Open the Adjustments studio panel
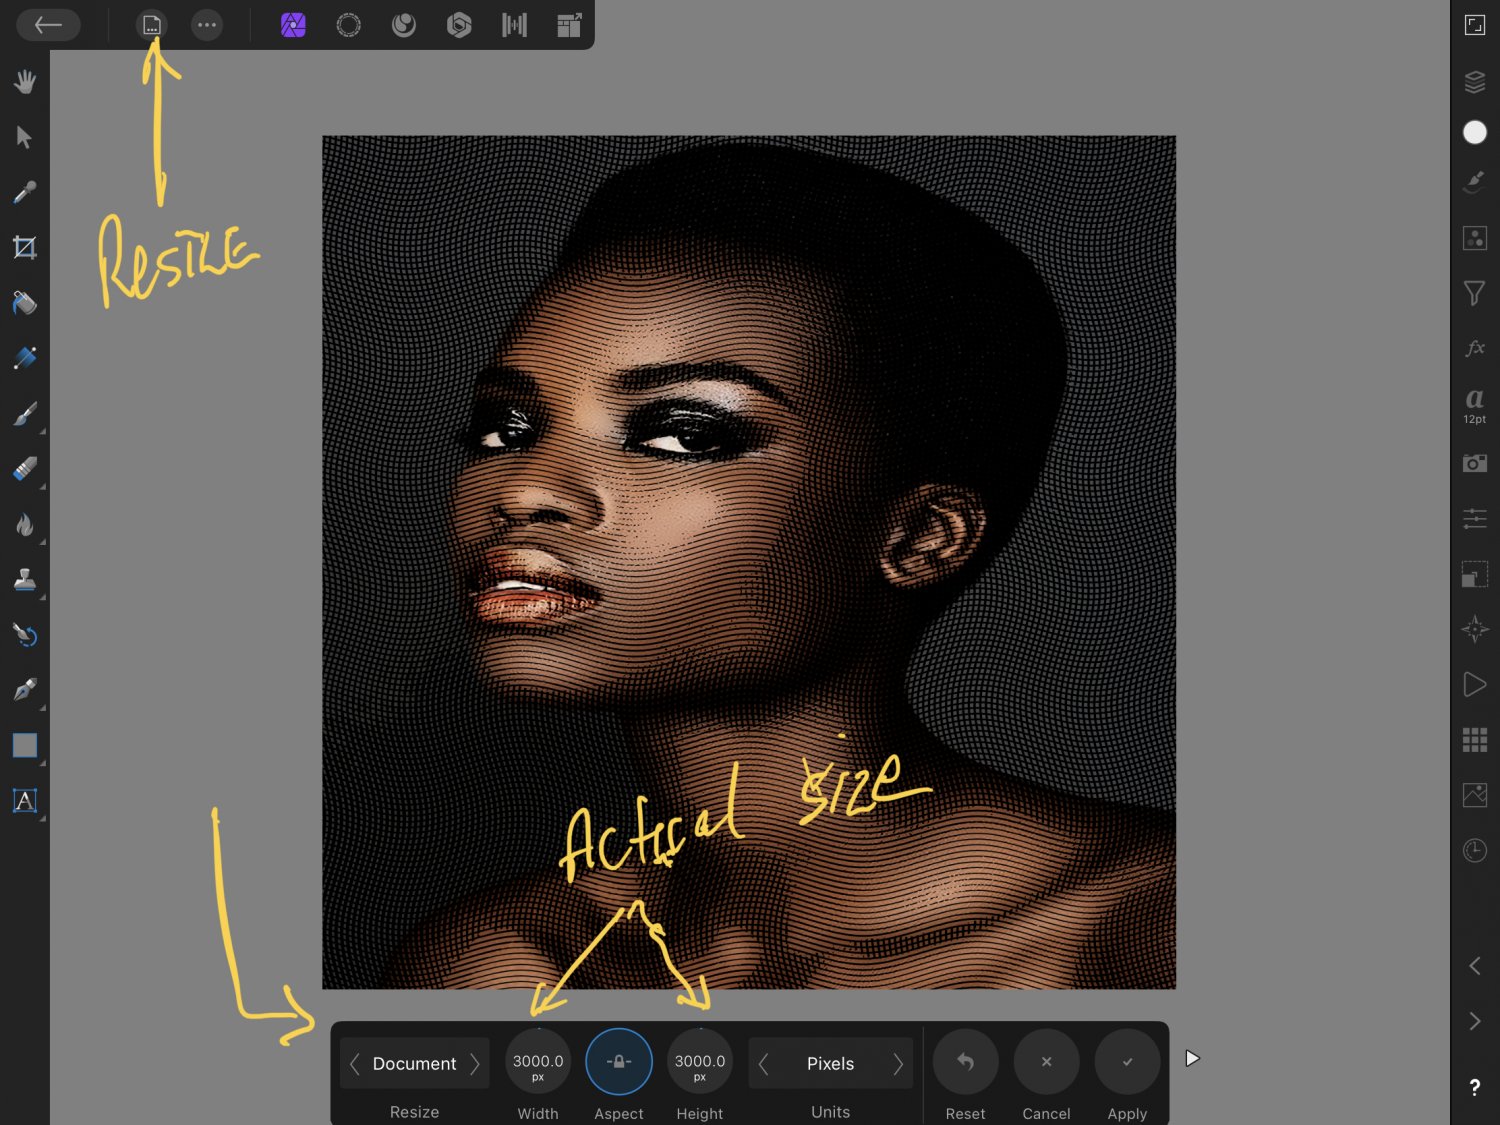This screenshot has width=1500, height=1125. (x=1474, y=518)
